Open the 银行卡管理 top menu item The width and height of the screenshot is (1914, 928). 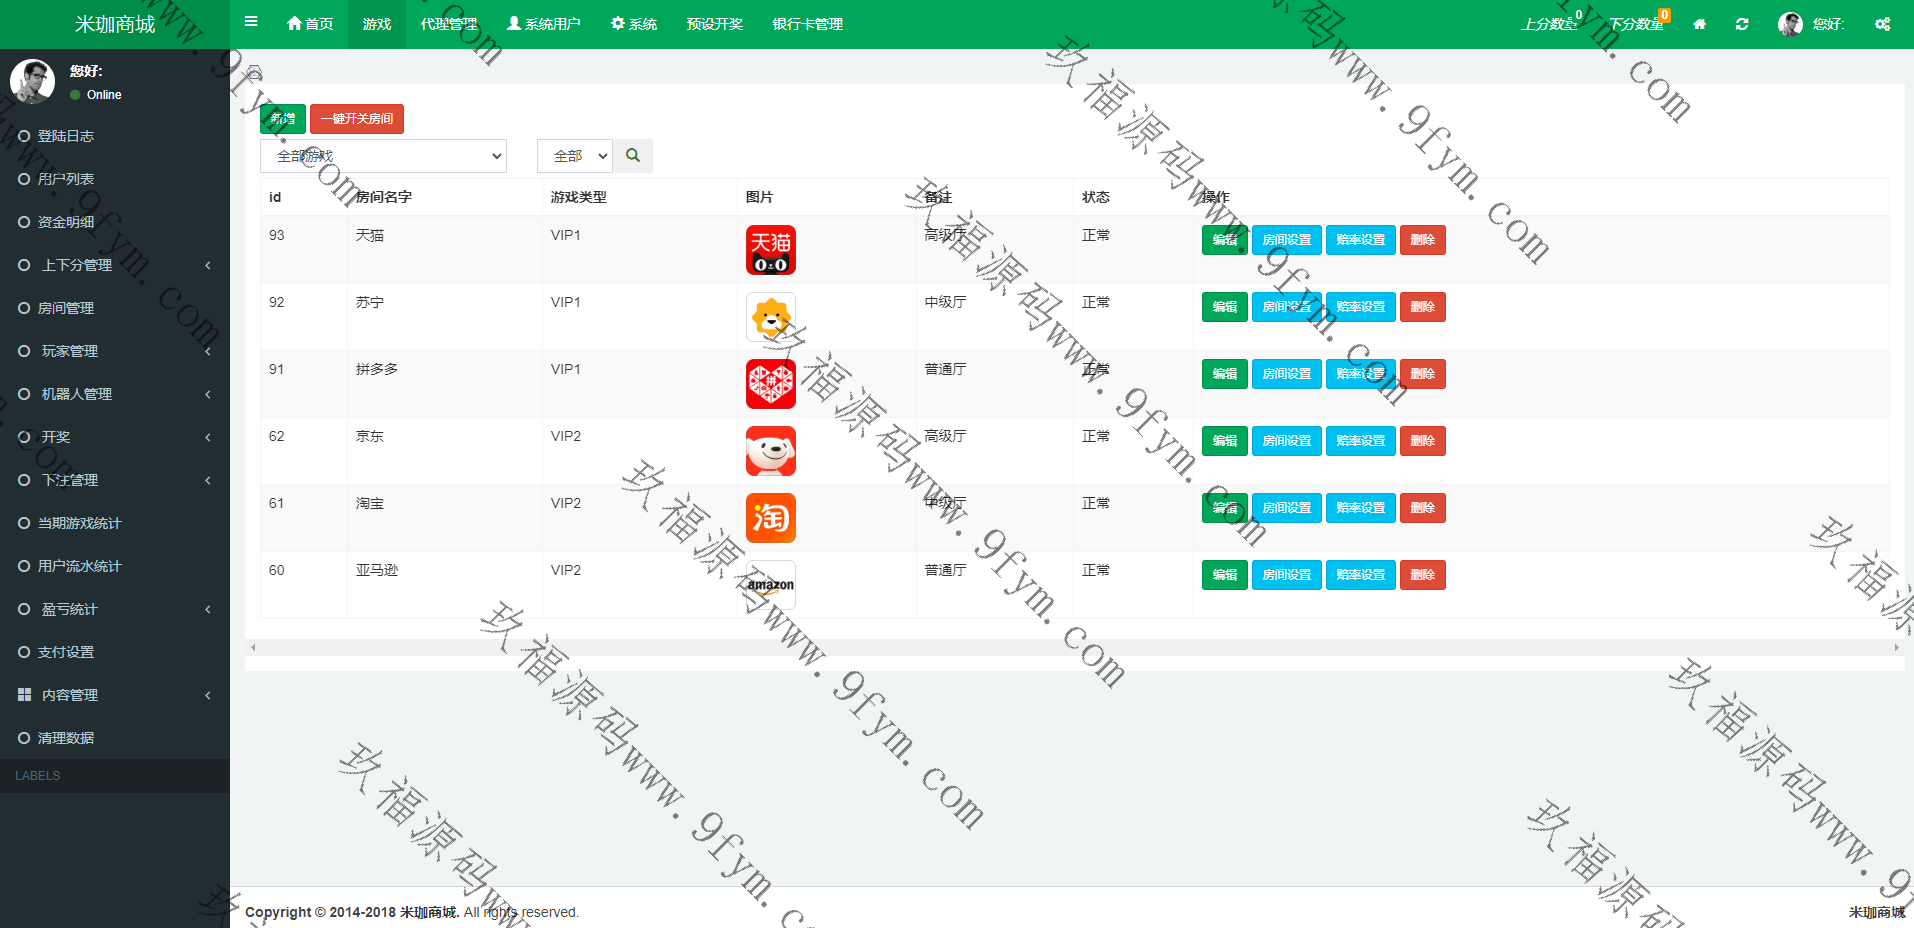(x=807, y=24)
